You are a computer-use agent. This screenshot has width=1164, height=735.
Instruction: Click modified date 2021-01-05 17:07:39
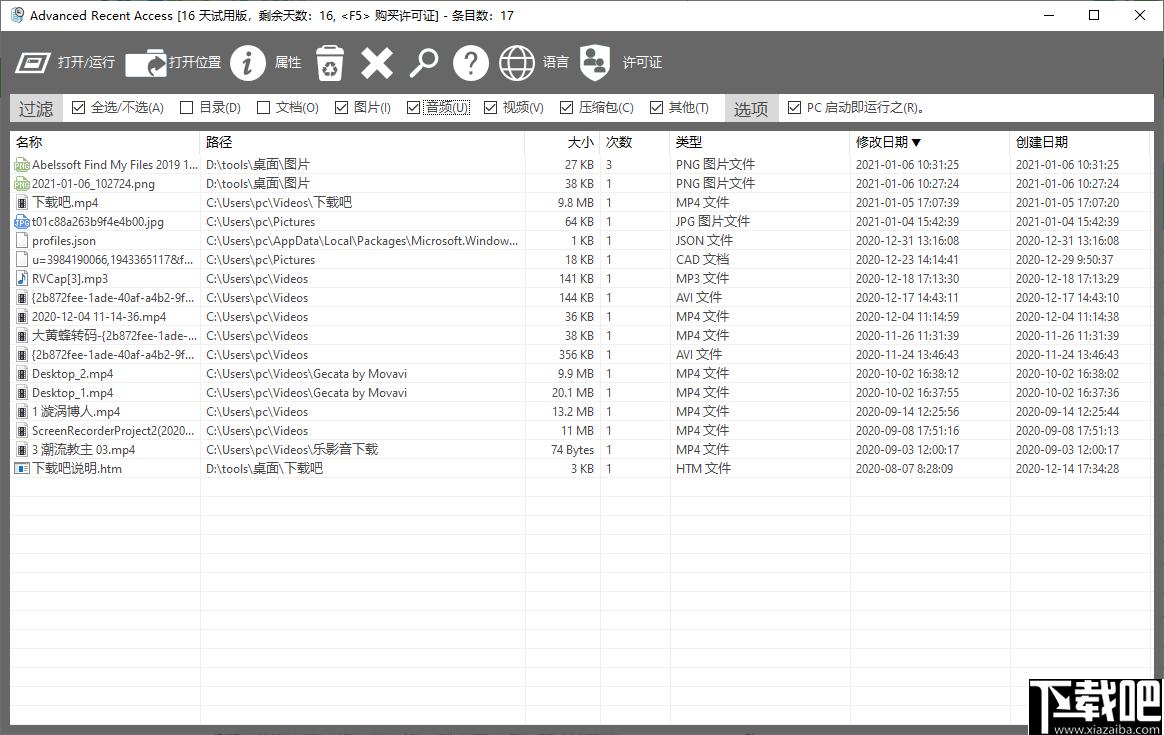tap(907, 203)
